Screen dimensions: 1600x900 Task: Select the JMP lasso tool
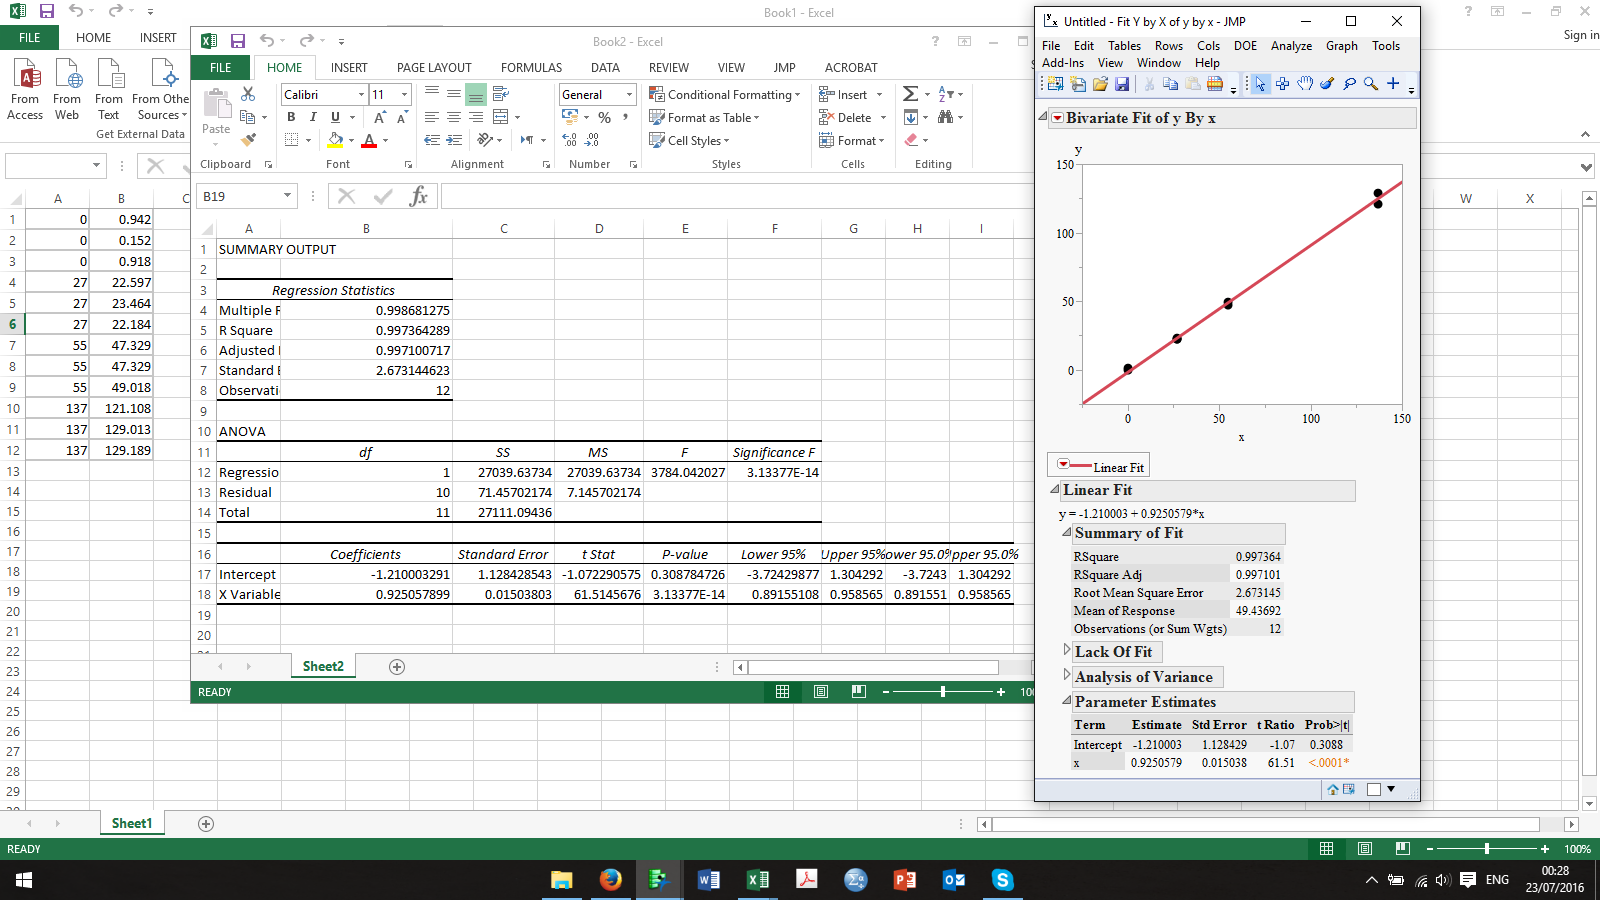[x=1348, y=84]
